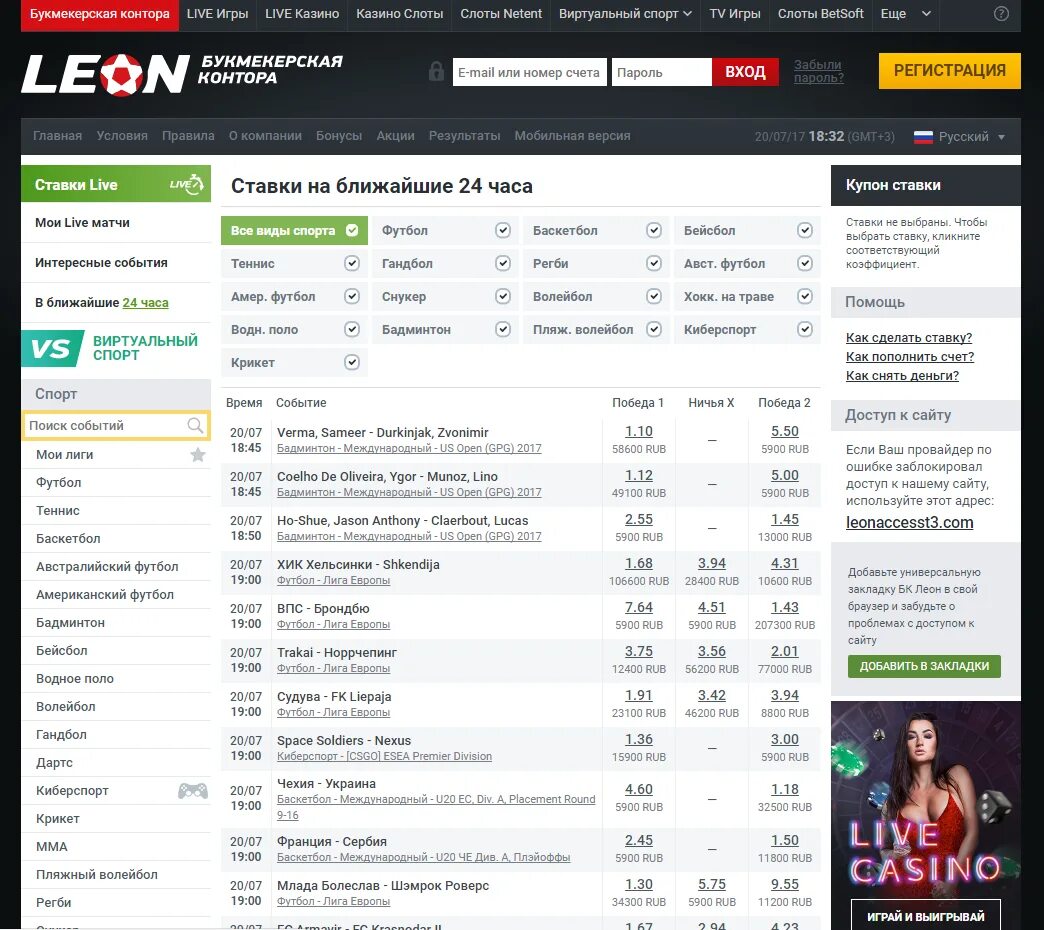Open Мобильная версия link

pyautogui.click(x=572, y=136)
